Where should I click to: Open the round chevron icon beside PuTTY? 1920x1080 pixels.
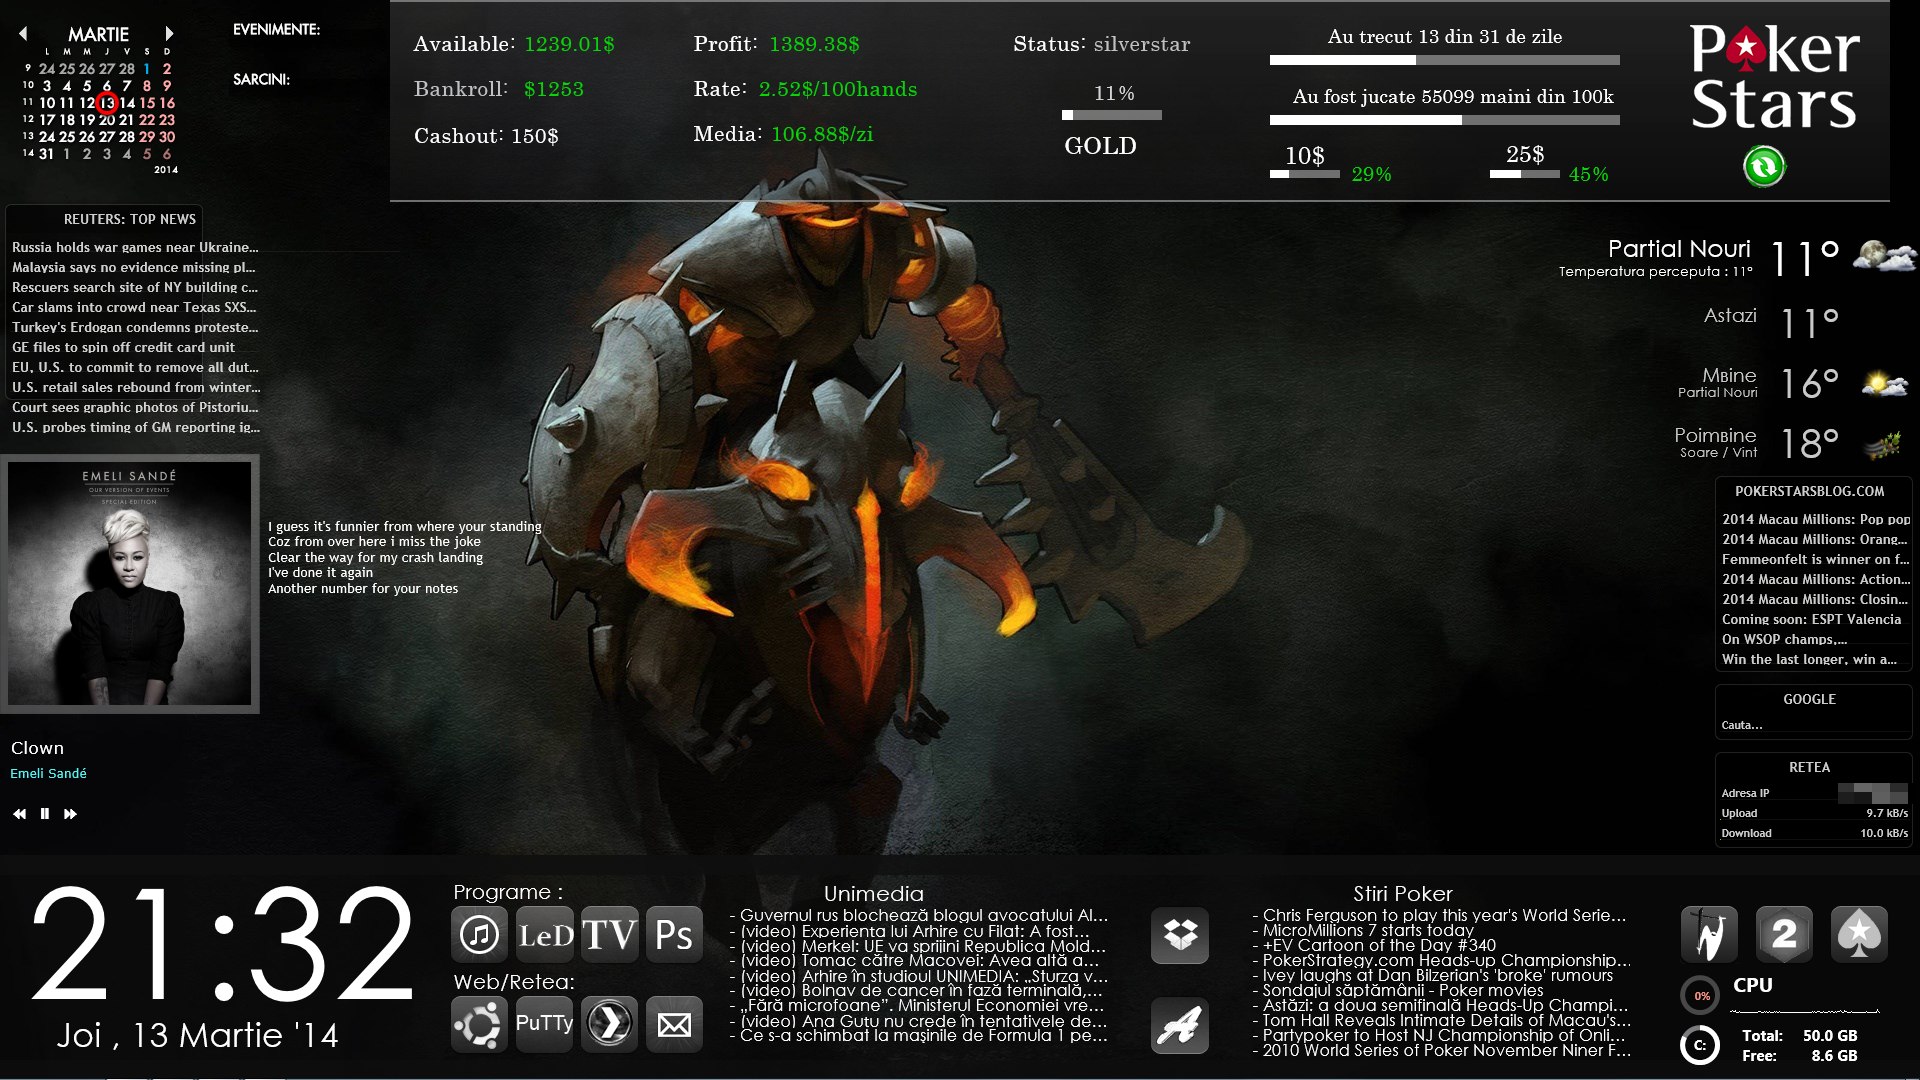610,1024
